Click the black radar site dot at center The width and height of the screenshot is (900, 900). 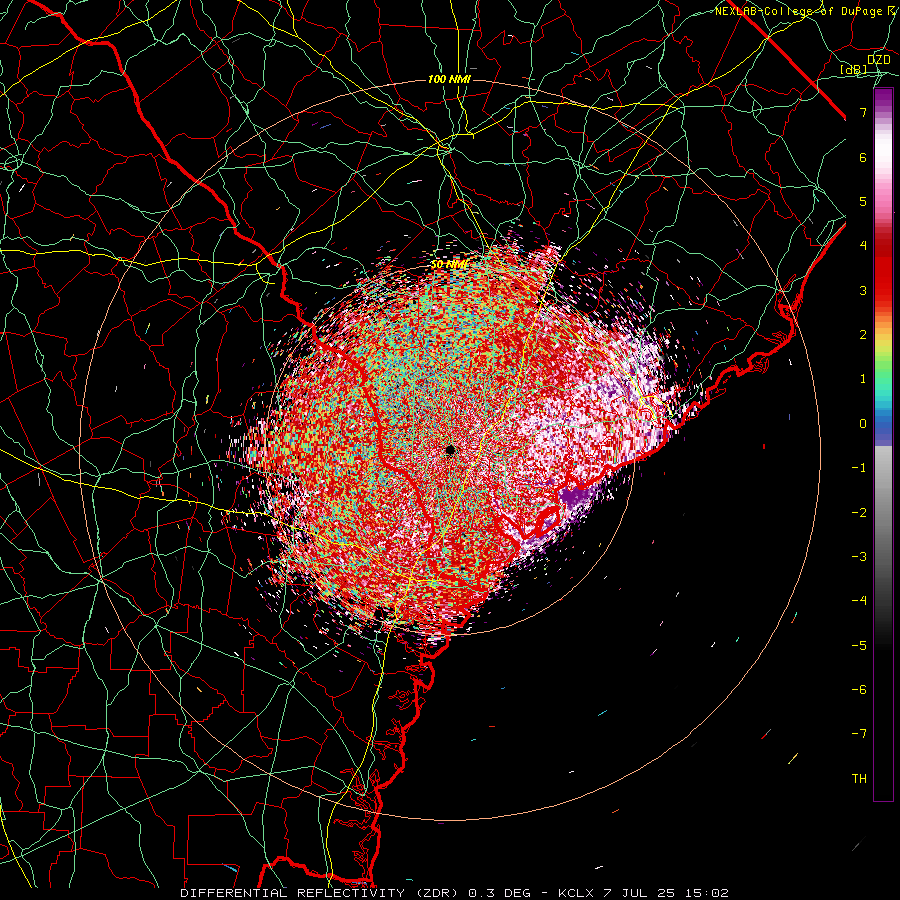pos(450,449)
